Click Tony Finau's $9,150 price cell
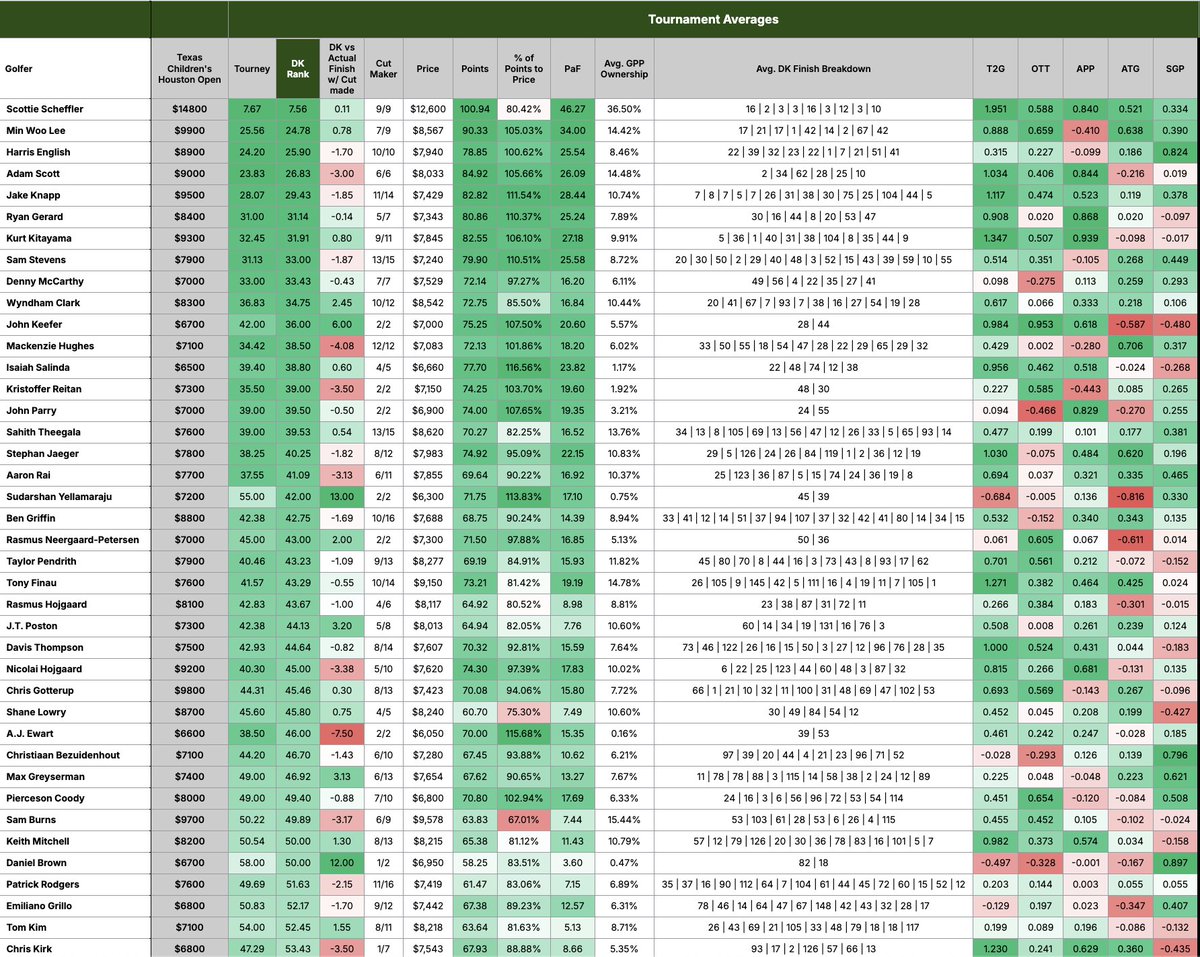Image resolution: width=1200 pixels, height=957 pixels. pyautogui.click(x=428, y=582)
